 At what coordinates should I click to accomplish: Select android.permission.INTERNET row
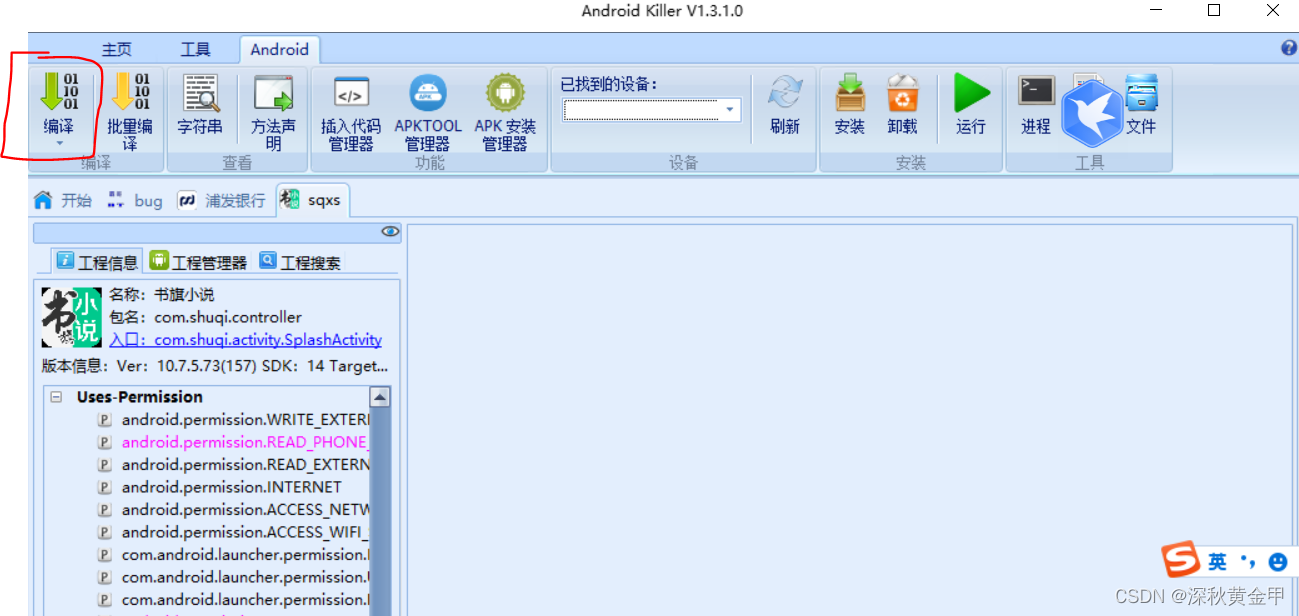pyautogui.click(x=220, y=487)
